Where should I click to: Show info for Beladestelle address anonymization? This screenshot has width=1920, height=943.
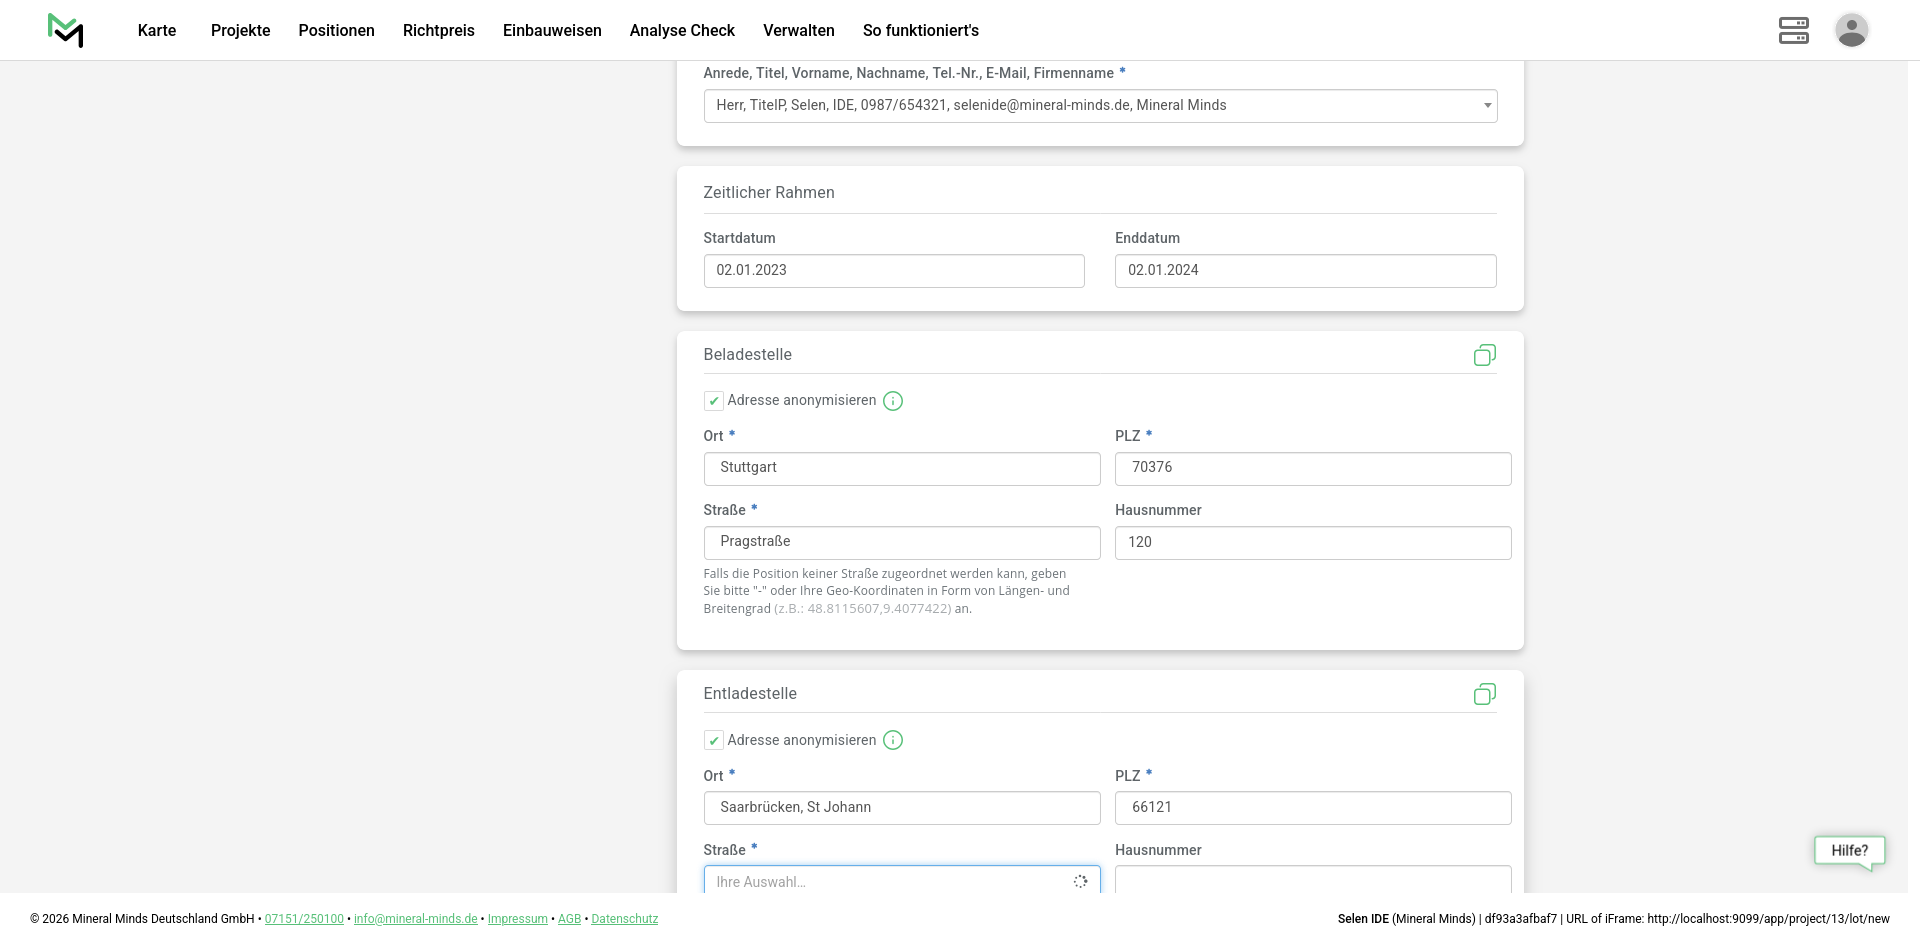coord(893,401)
